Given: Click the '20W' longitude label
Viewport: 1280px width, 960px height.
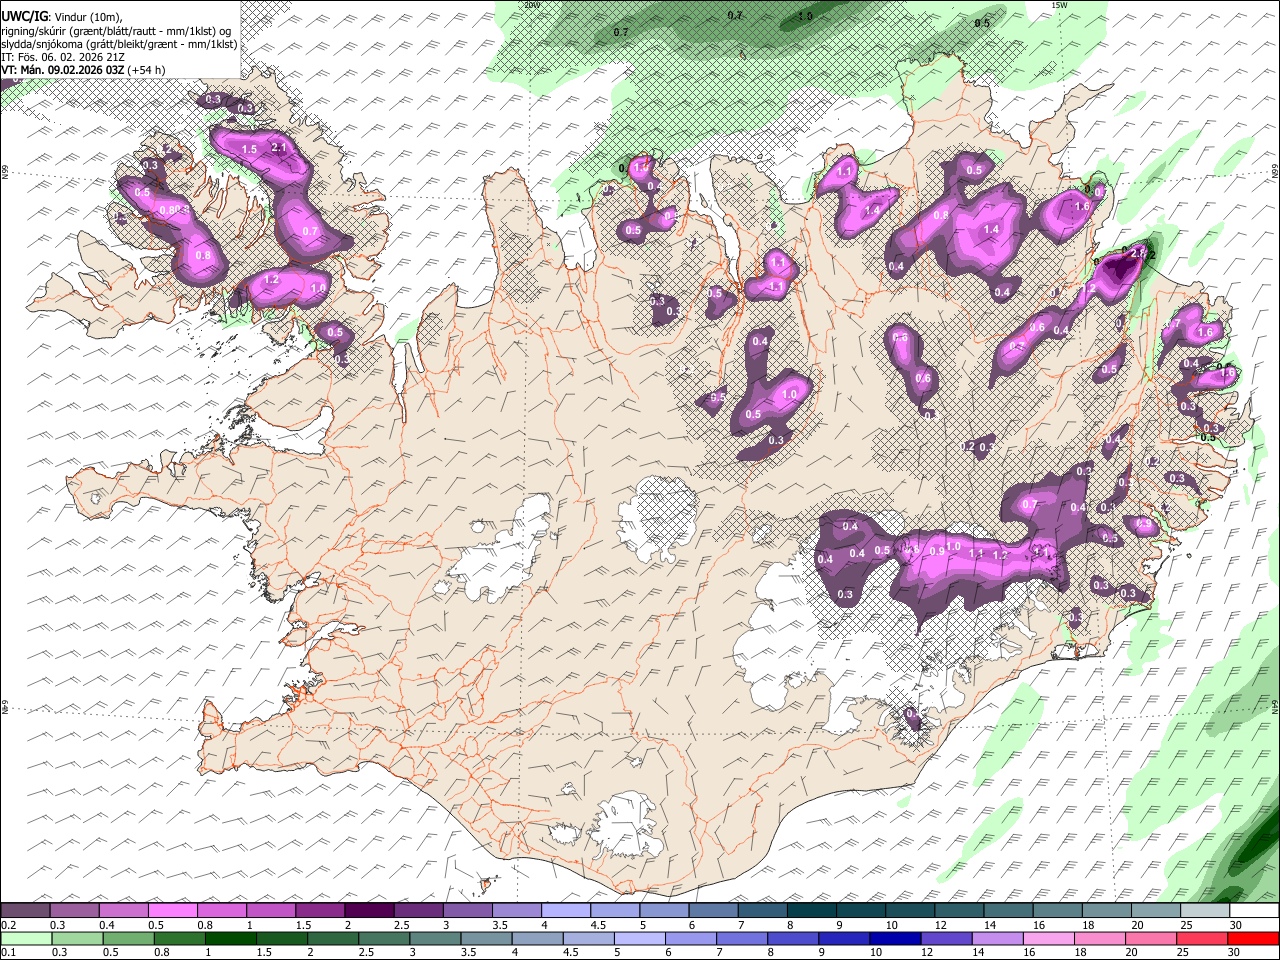Looking at the screenshot, I should [532, 5].
